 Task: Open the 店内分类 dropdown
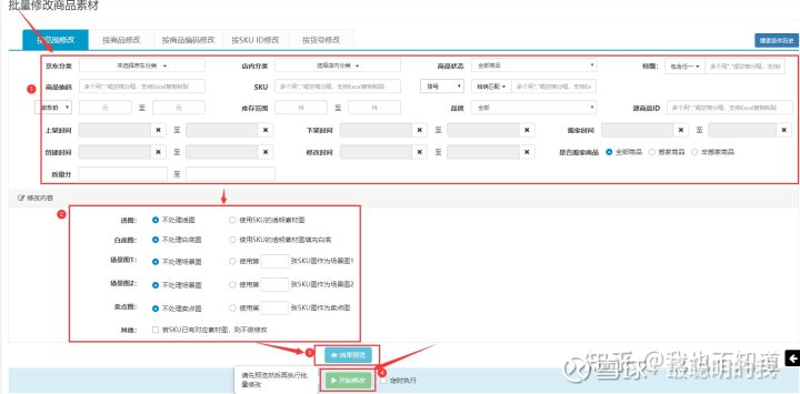pyautogui.click(x=338, y=65)
